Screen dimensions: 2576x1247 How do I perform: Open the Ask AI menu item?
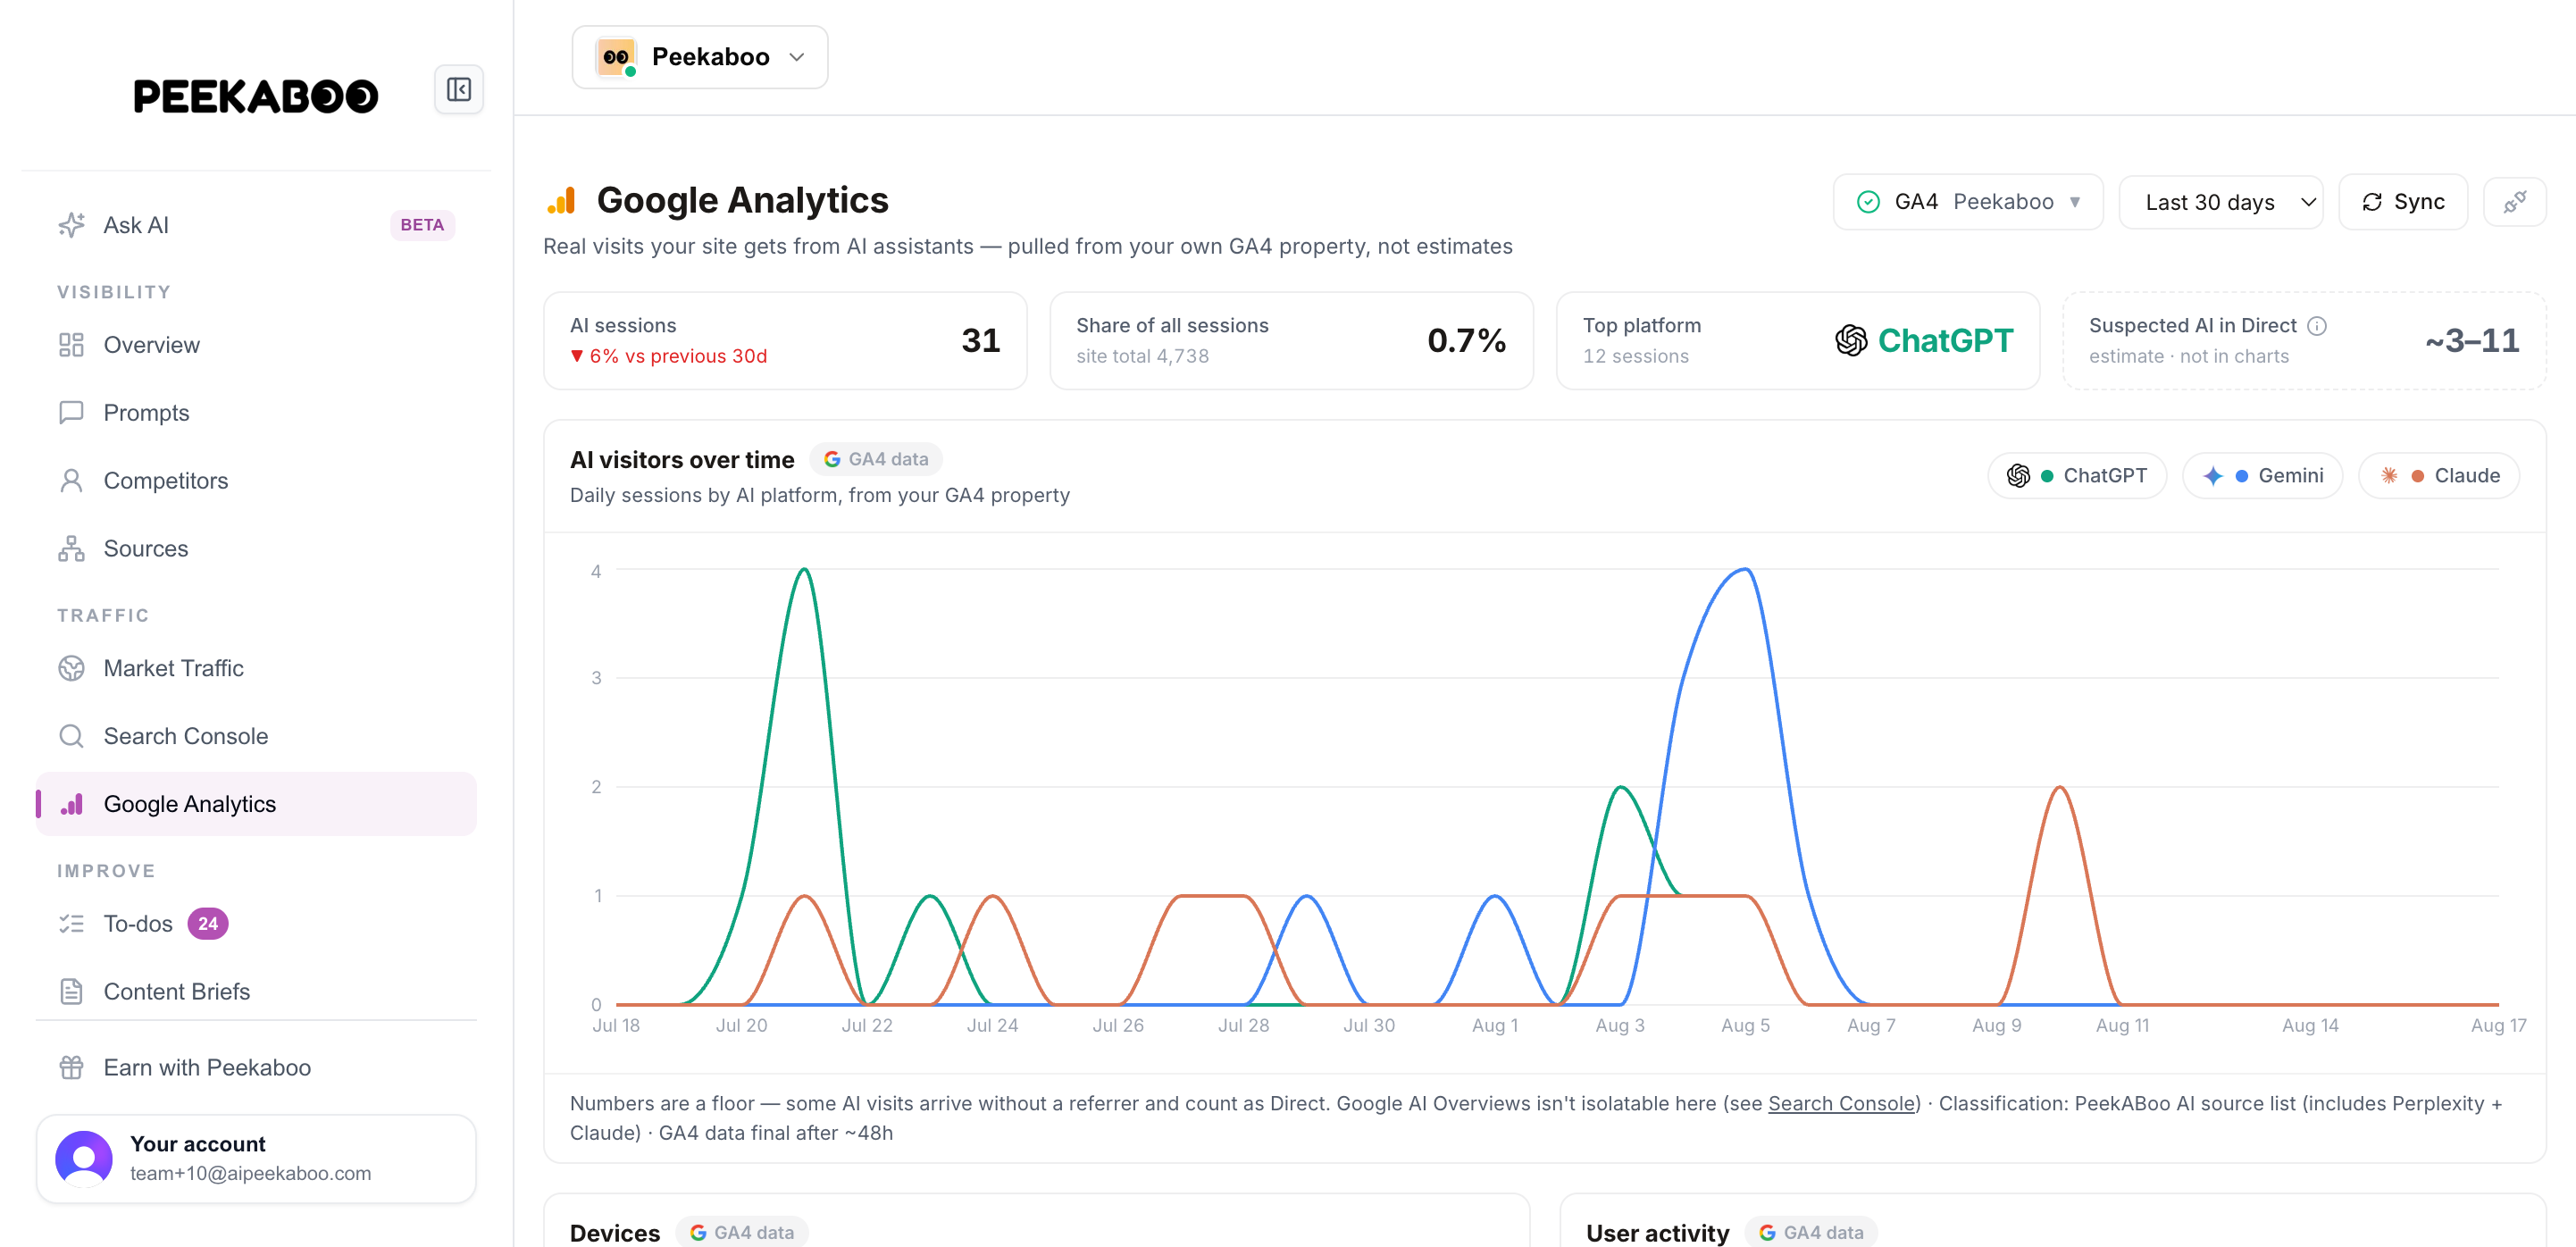(256, 225)
